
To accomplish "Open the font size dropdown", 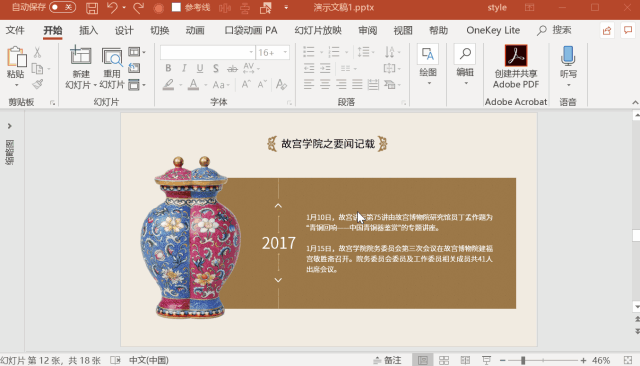I will click(x=285, y=52).
